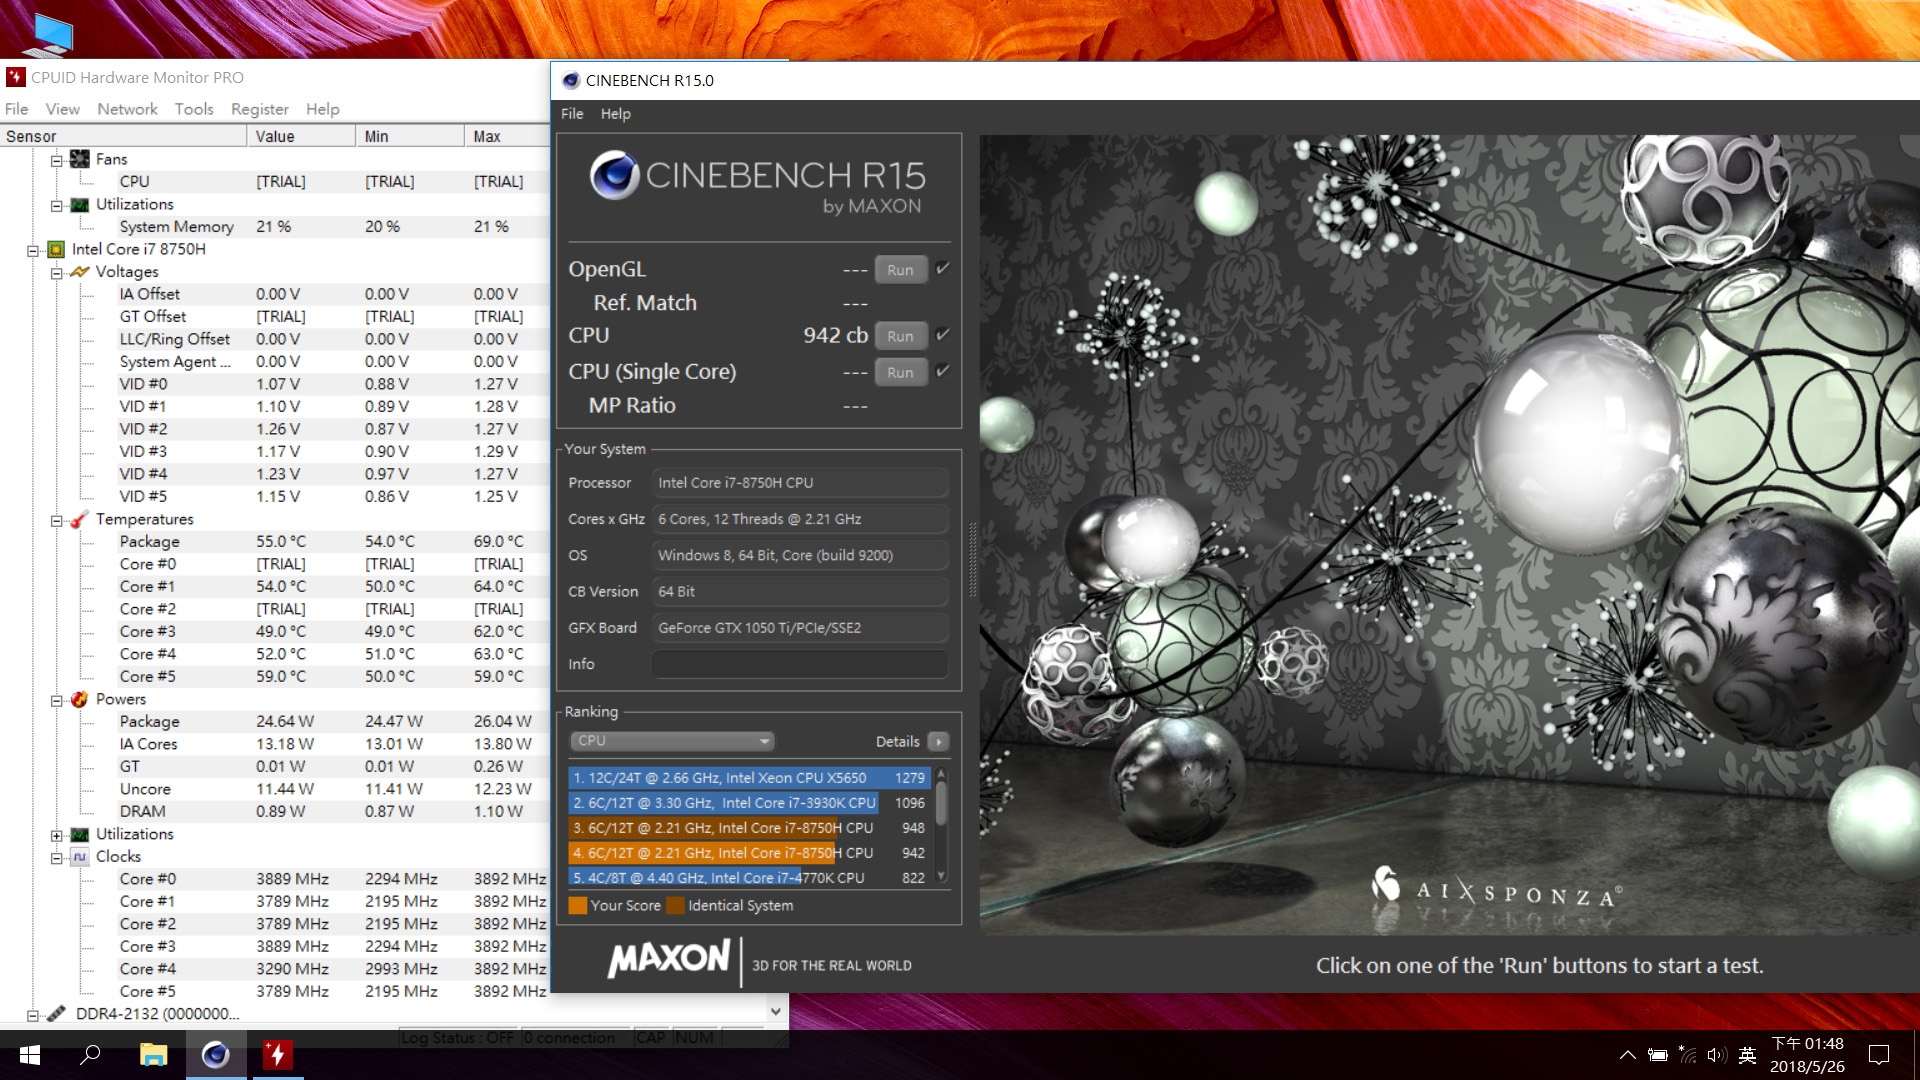Select ranking entry i7-4770K CPU
The image size is (1920, 1080).
749,877
